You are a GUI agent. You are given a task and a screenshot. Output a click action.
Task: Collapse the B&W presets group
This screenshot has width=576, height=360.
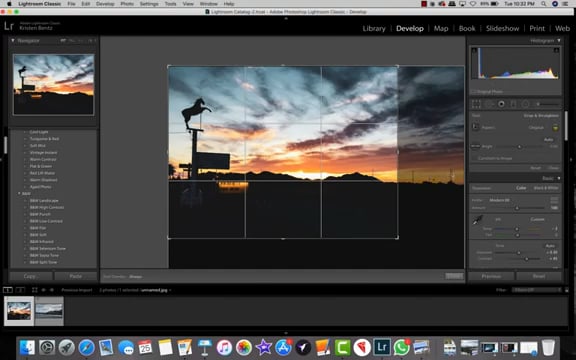pyautogui.click(x=19, y=193)
